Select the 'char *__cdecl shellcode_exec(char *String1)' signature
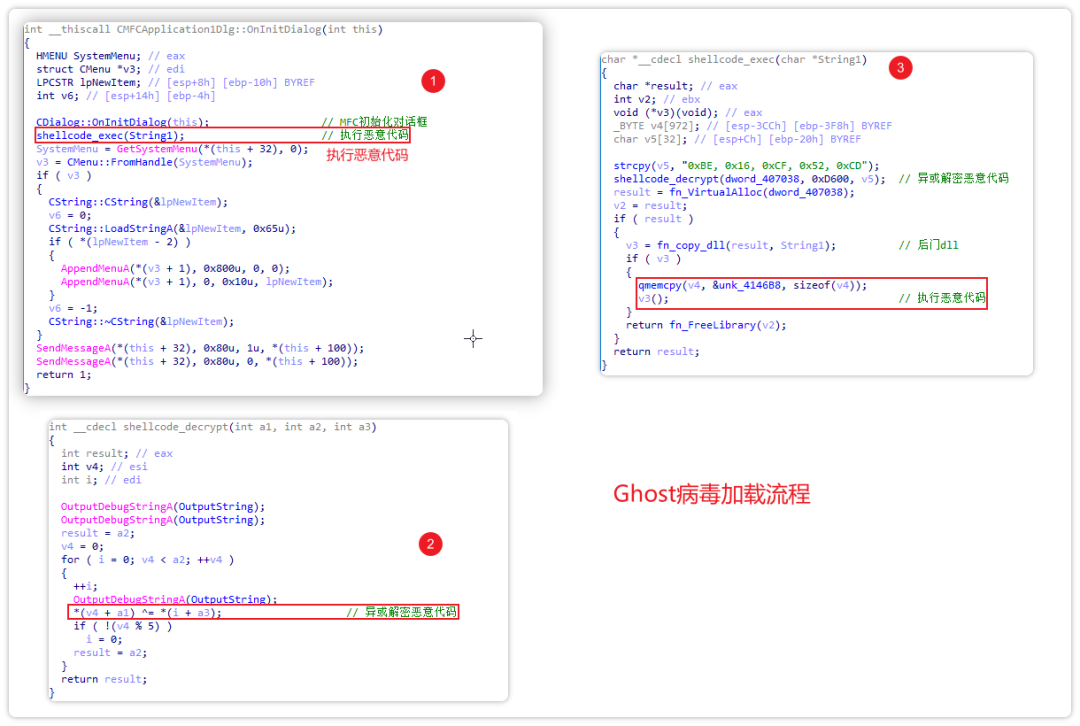 pos(734,60)
